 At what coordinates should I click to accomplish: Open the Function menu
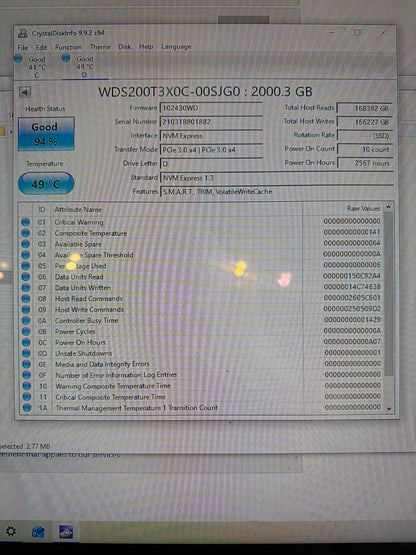click(68, 47)
